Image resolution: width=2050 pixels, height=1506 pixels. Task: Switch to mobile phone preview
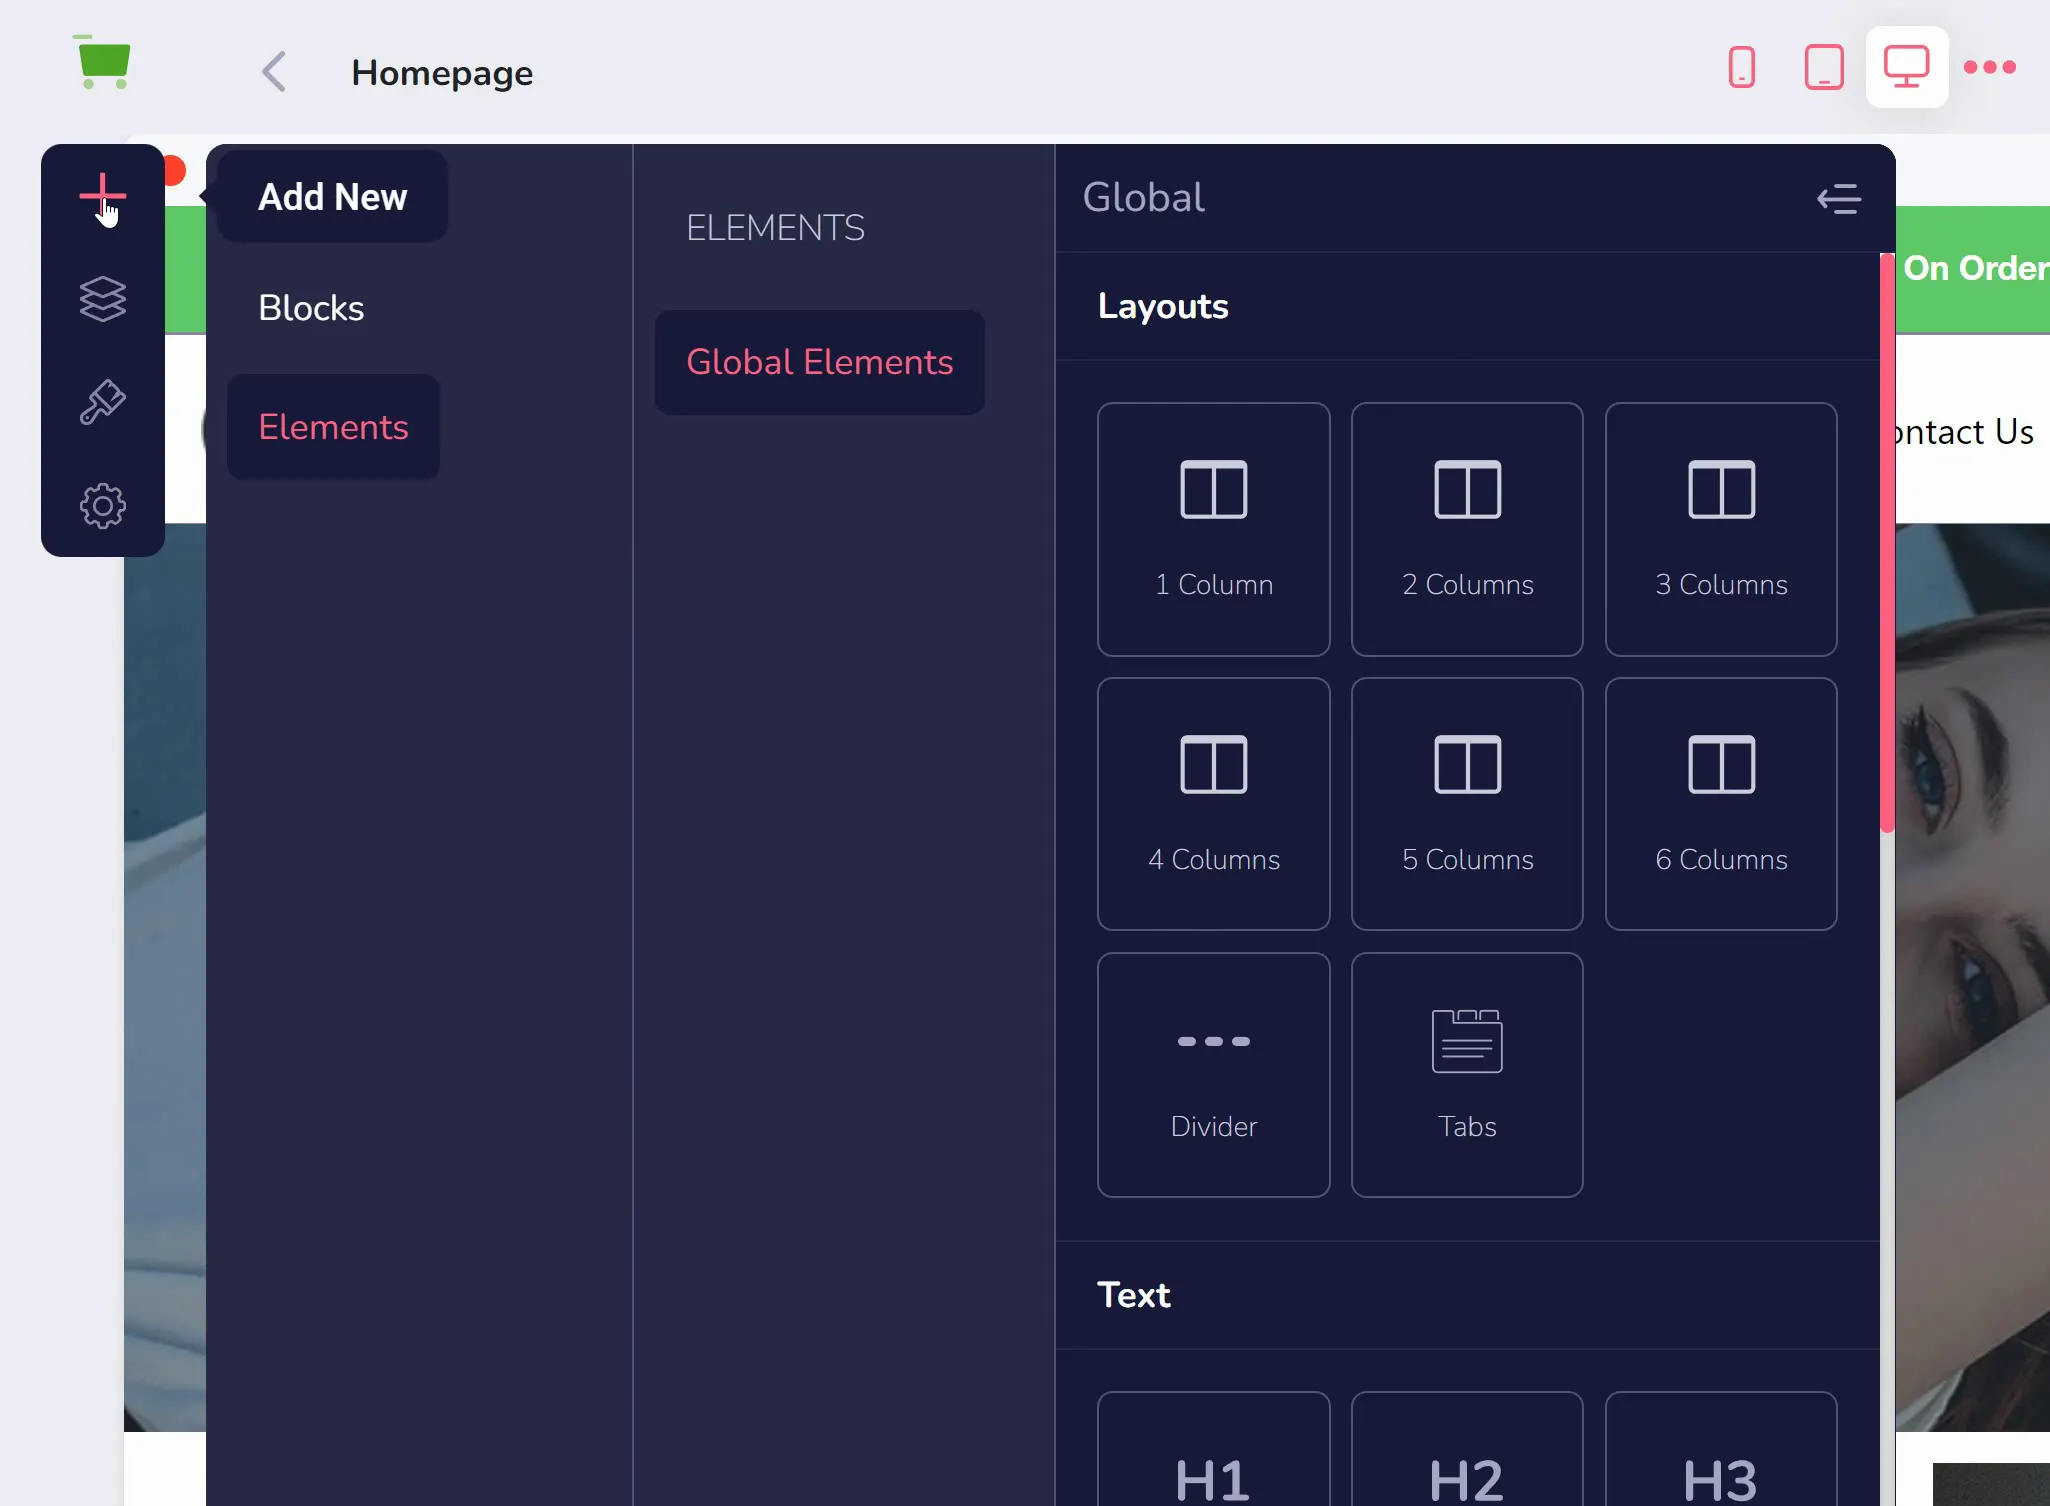point(1741,67)
